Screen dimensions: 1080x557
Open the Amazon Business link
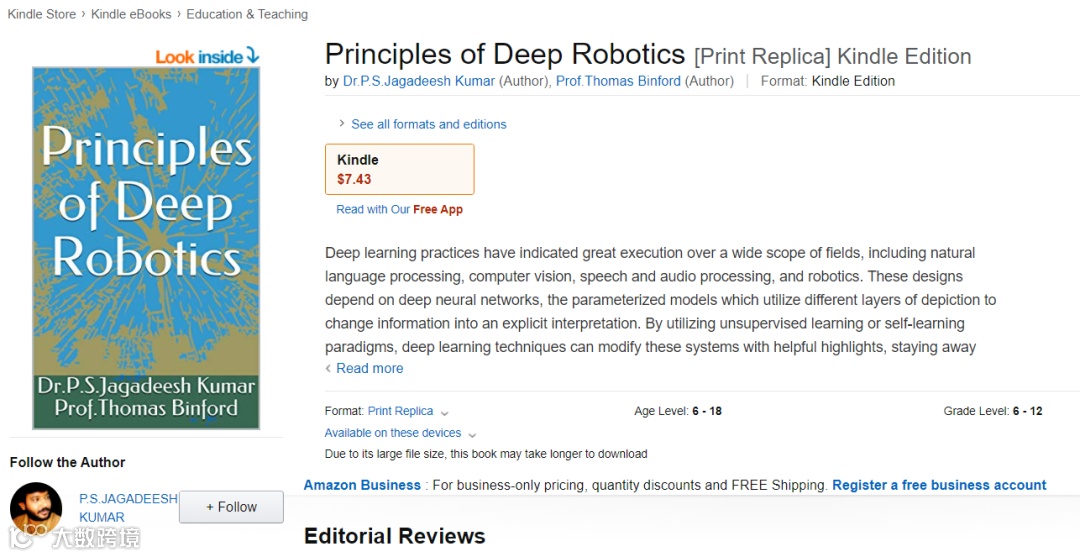[x=362, y=485]
